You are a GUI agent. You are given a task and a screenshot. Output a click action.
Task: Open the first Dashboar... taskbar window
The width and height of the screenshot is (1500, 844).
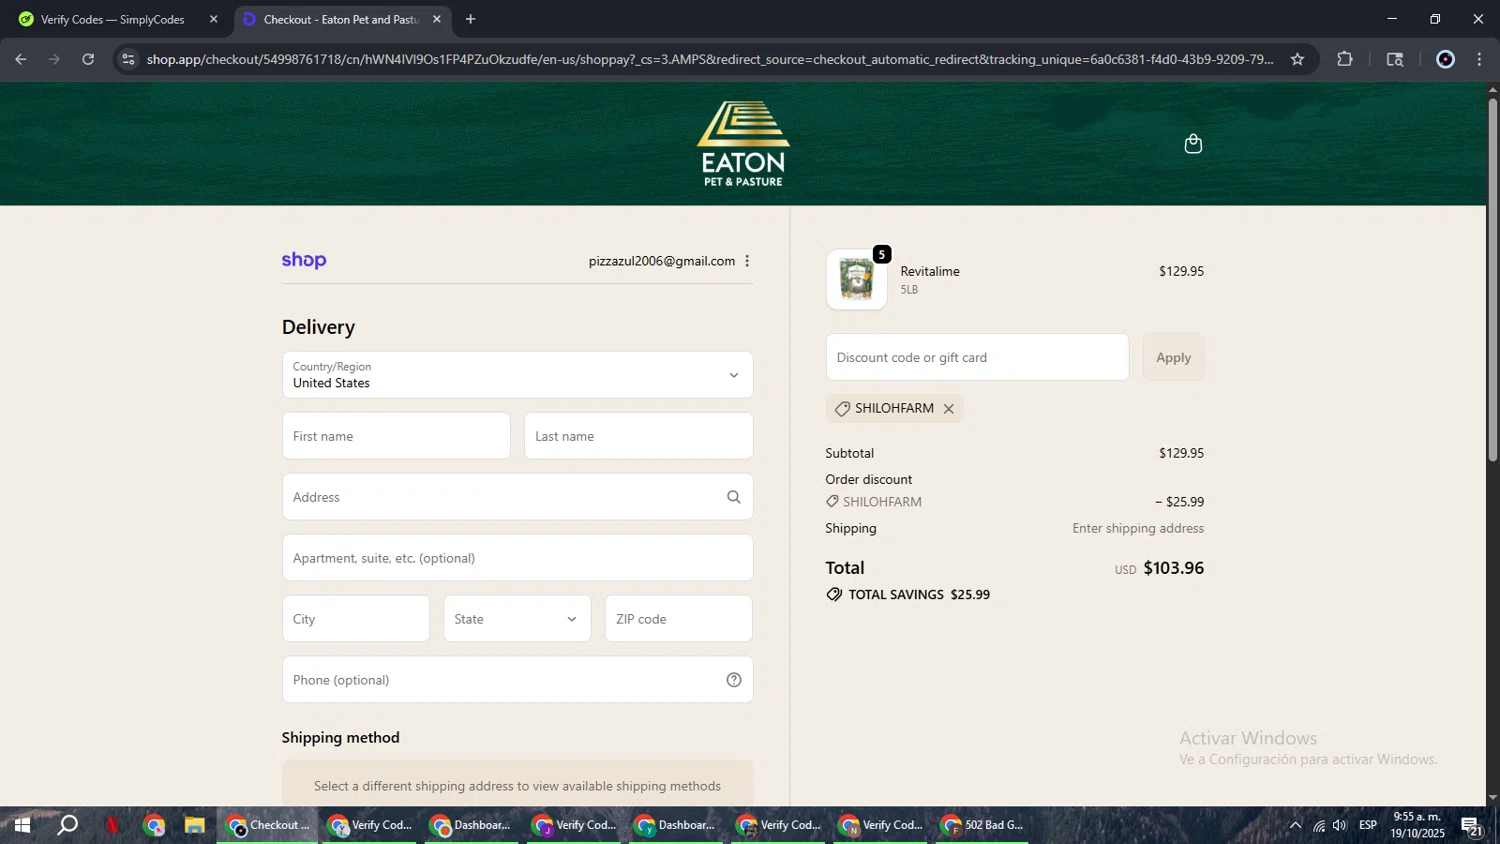tap(472, 825)
